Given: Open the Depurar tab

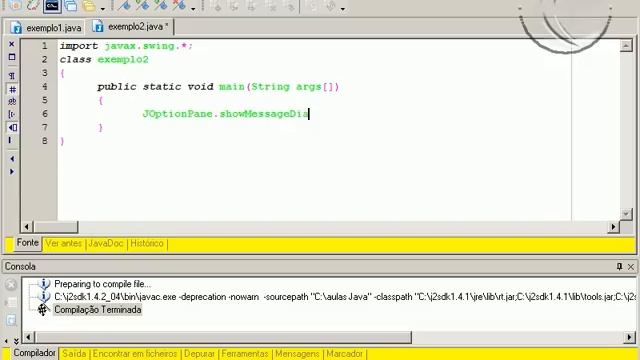Looking at the screenshot, I should click(199, 353).
